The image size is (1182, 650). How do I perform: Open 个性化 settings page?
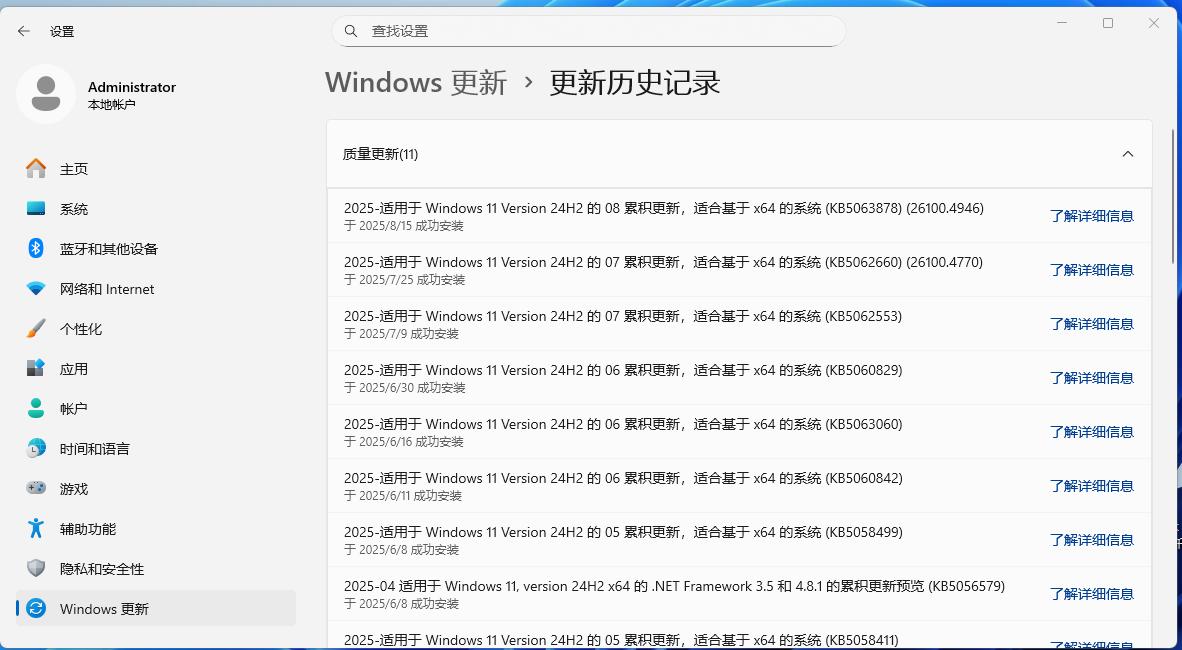pos(156,328)
